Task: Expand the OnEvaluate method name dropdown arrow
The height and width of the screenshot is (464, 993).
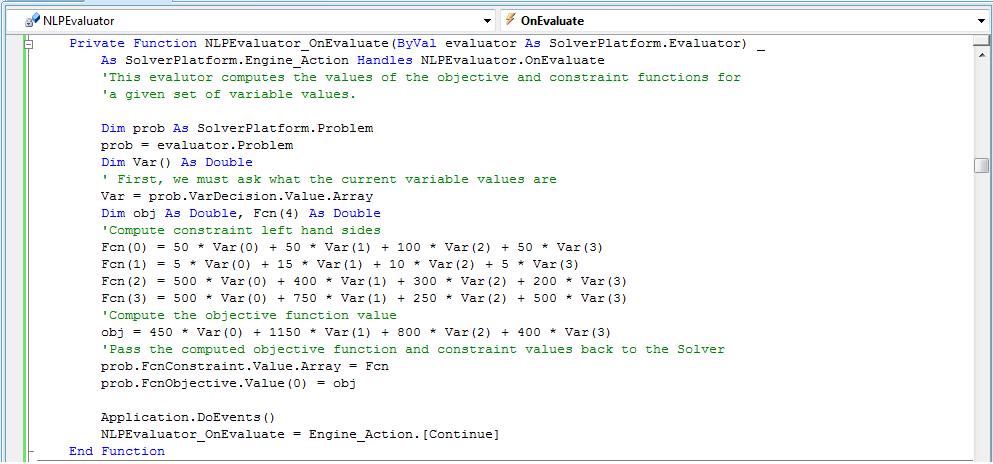Action: (981, 21)
